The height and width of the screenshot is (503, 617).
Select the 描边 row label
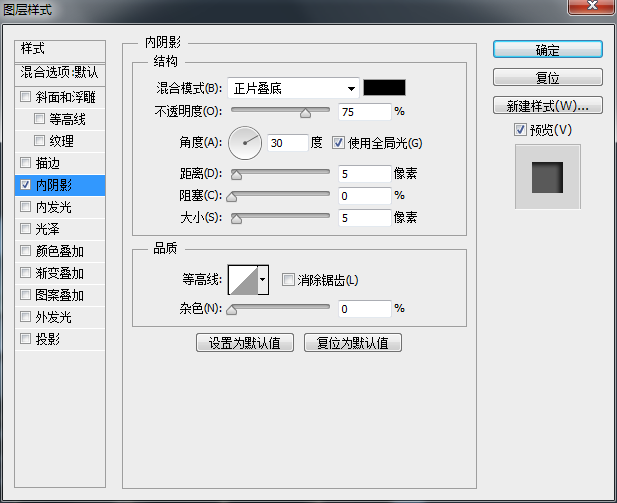click(x=48, y=163)
